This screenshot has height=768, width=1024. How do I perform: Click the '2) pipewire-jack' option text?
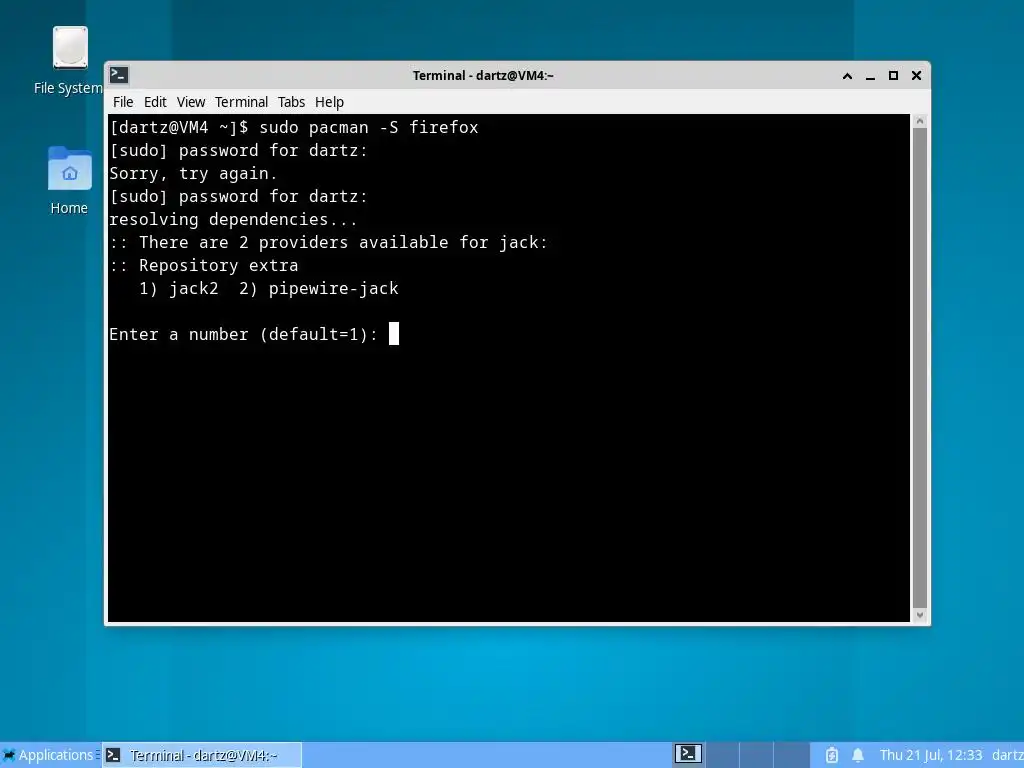tap(319, 289)
